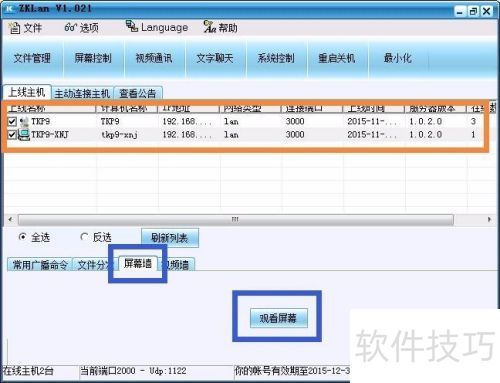Select the TKP9-XNJ host computer icon

click(24, 135)
